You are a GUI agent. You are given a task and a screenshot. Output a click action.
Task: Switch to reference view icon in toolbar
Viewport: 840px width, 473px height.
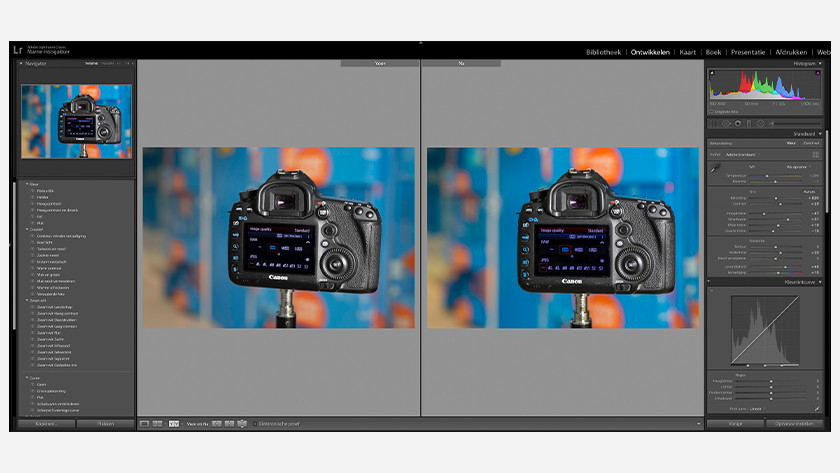[158, 424]
